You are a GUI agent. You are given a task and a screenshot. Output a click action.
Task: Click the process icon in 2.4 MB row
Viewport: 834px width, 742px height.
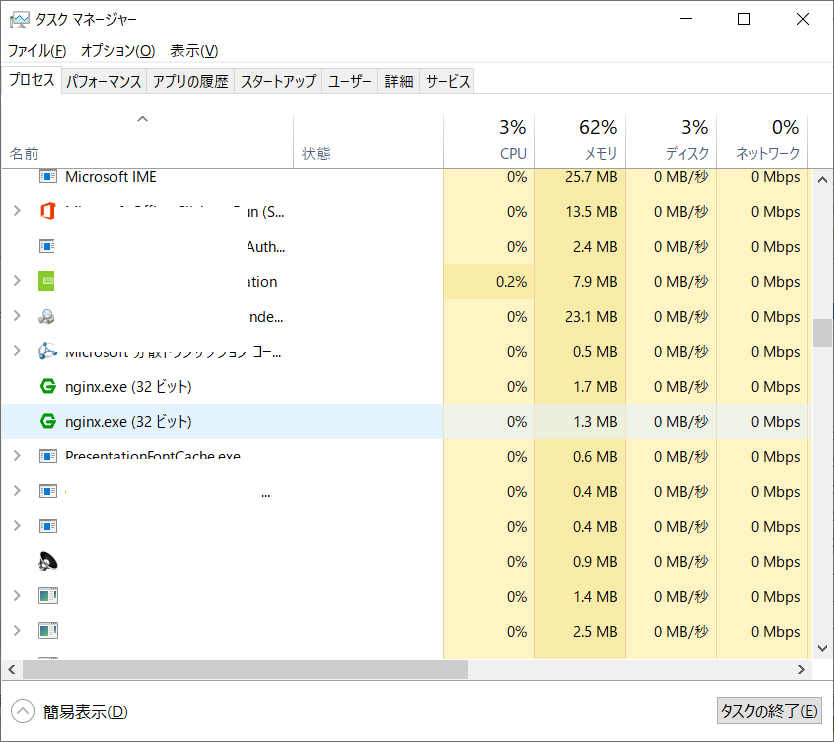[47, 246]
